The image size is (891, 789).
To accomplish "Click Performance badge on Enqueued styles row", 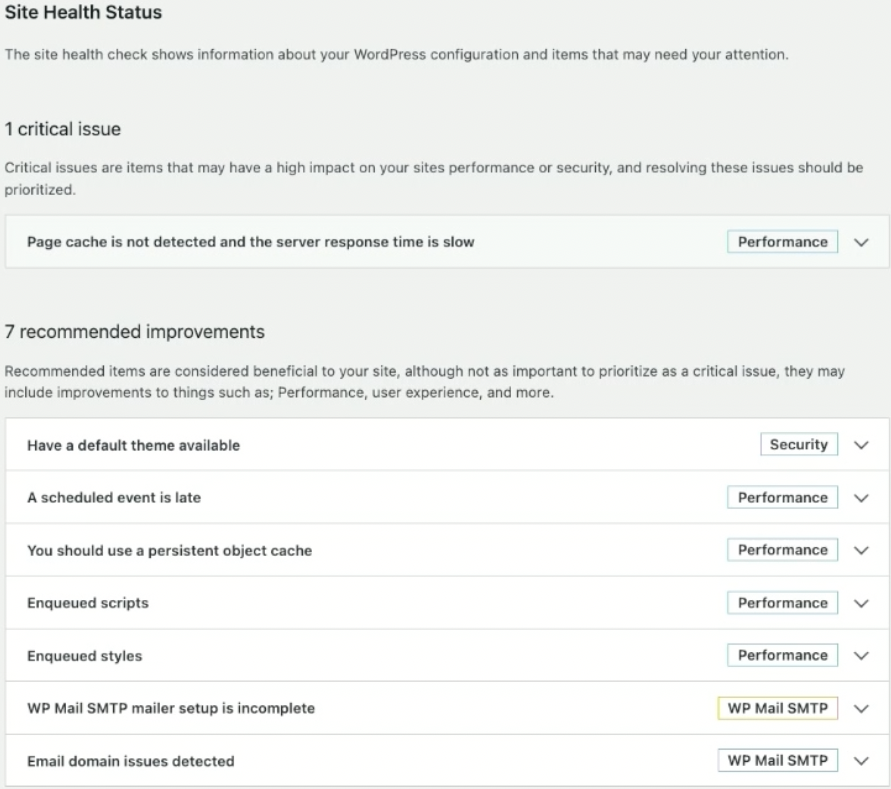I will 782,655.
